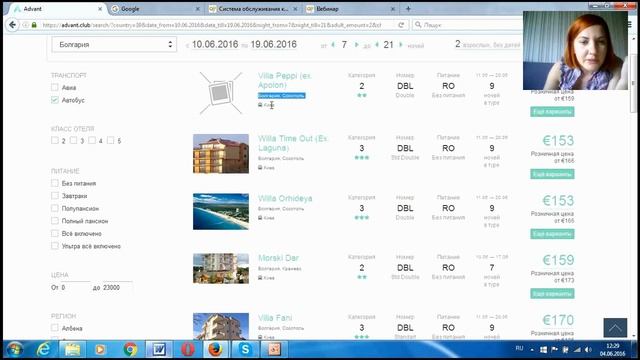Open Google Chrome from the taskbar
640x360 pixels.
click(130, 349)
